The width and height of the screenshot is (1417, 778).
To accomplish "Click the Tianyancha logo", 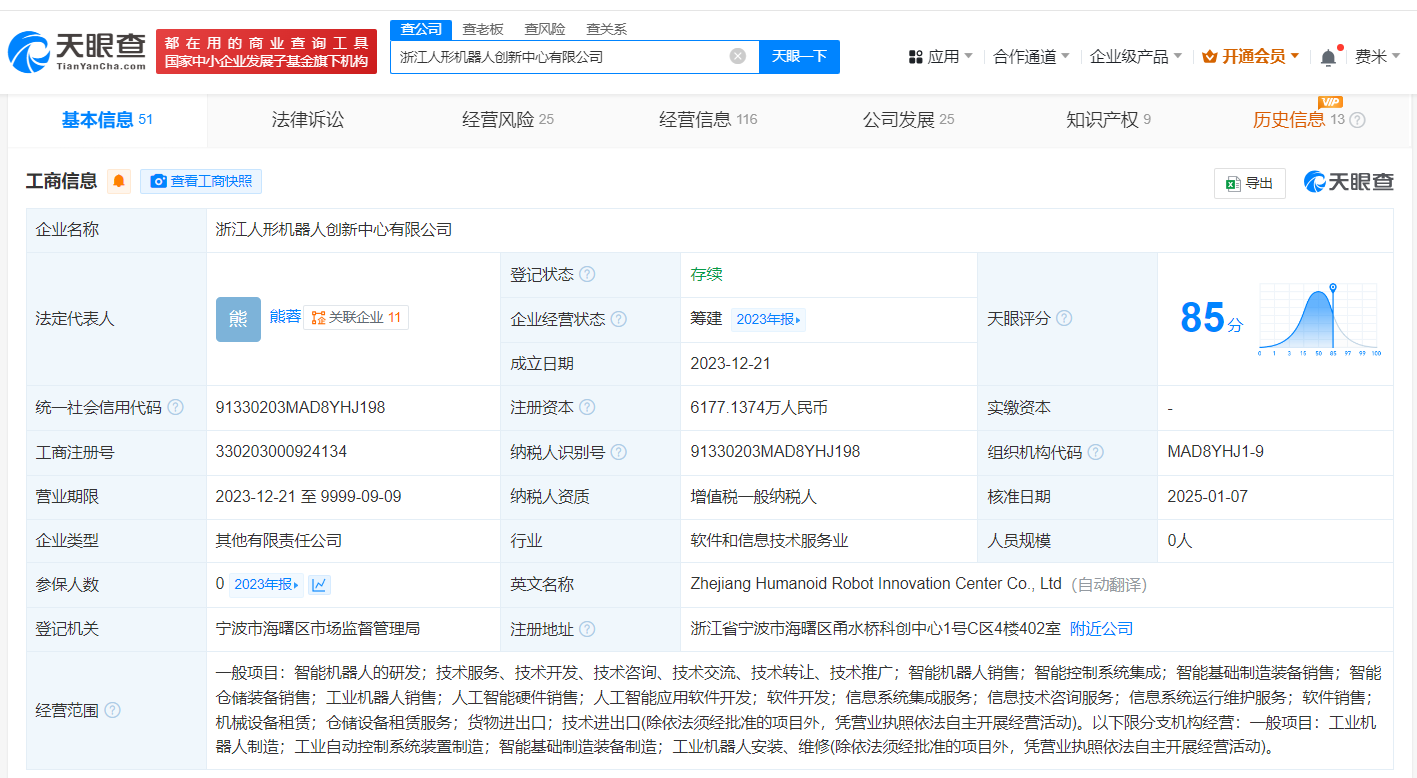I will click(76, 50).
